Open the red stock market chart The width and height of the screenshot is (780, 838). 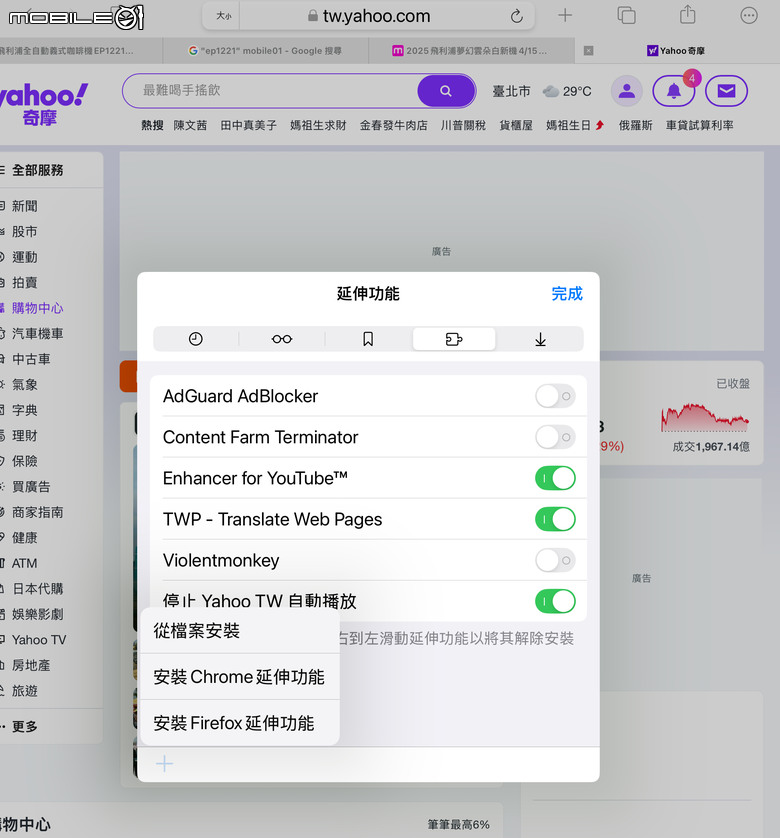[x=705, y=418]
